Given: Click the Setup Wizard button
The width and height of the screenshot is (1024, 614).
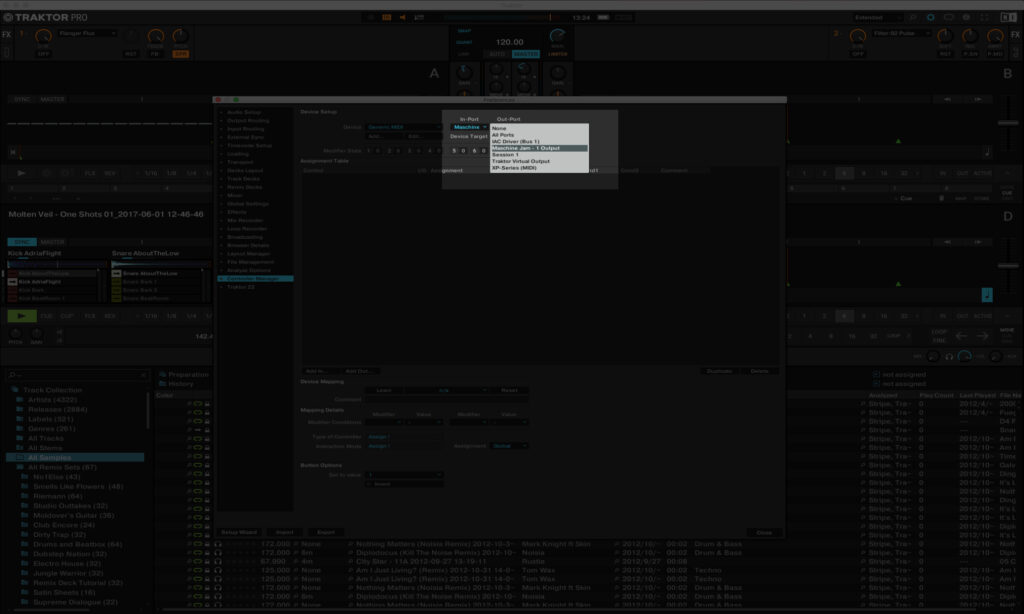Looking at the screenshot, I should (x=239, y=532).
